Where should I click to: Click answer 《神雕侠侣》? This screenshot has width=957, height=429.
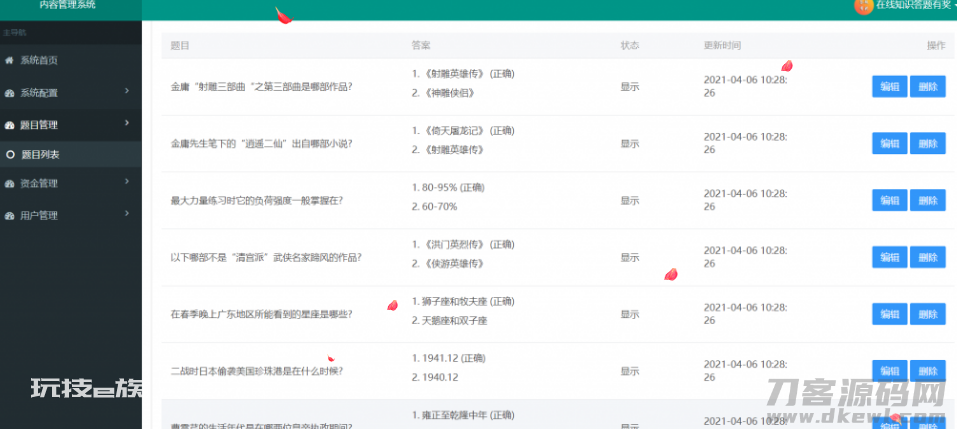point(443,93)
